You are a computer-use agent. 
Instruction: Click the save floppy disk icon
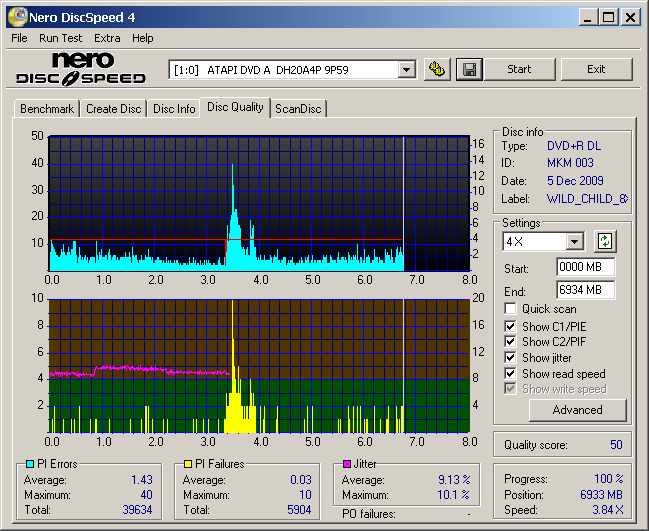469,69
